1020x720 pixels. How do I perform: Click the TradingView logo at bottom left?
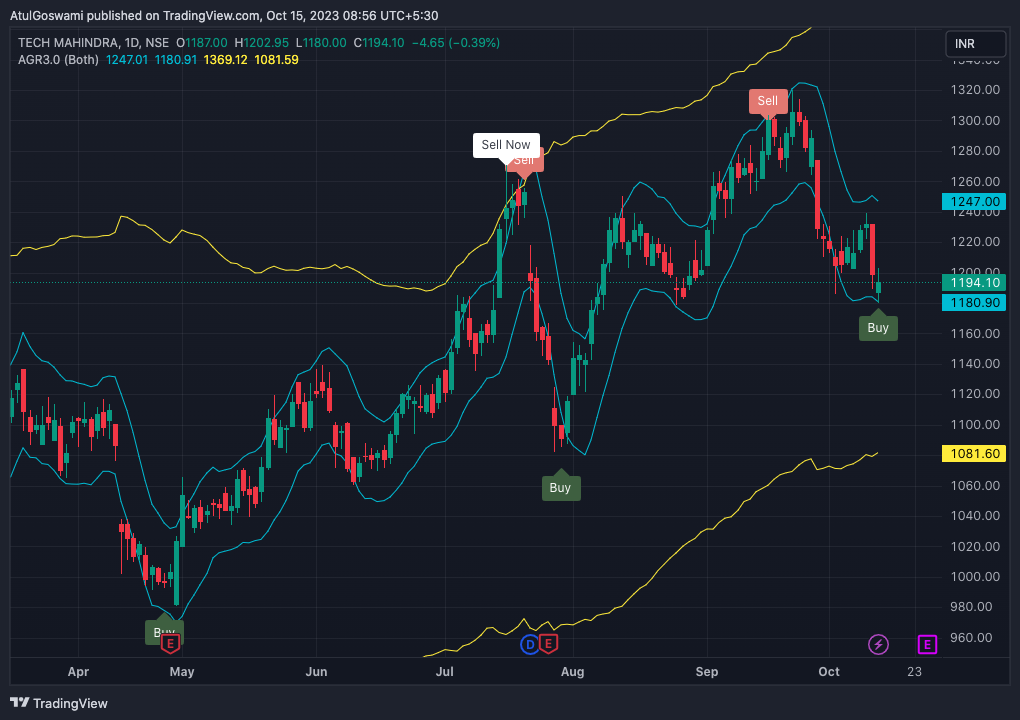pyautogui.click(x=59, y=703)
